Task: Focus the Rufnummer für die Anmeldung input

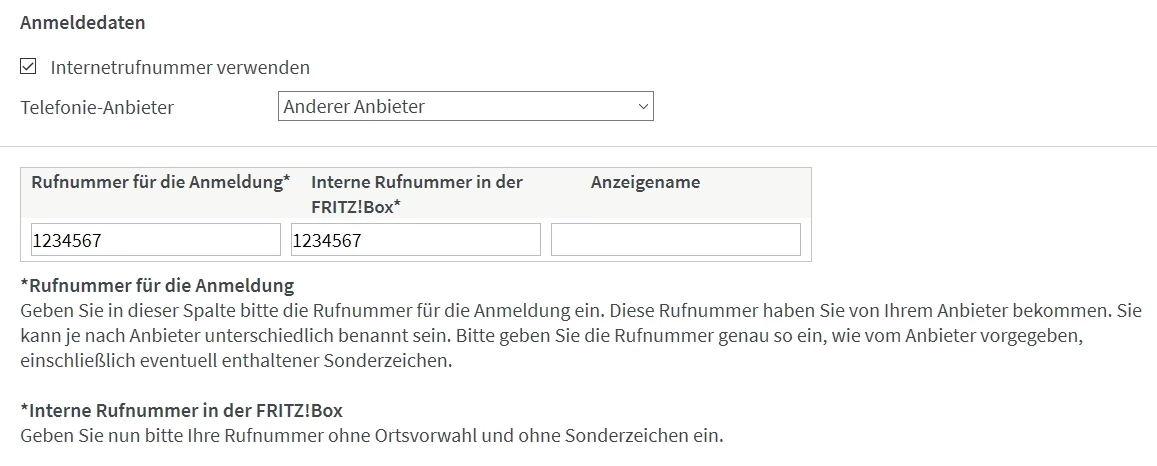Action: pos(156,240)
